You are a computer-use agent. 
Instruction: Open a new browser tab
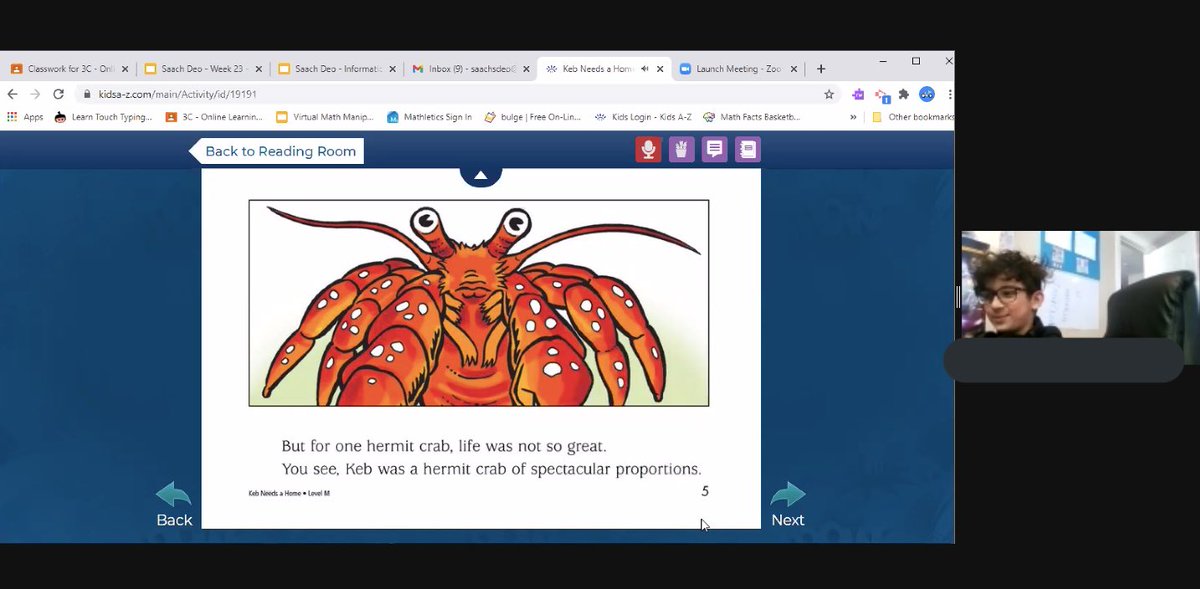click(x=821, y=69)
